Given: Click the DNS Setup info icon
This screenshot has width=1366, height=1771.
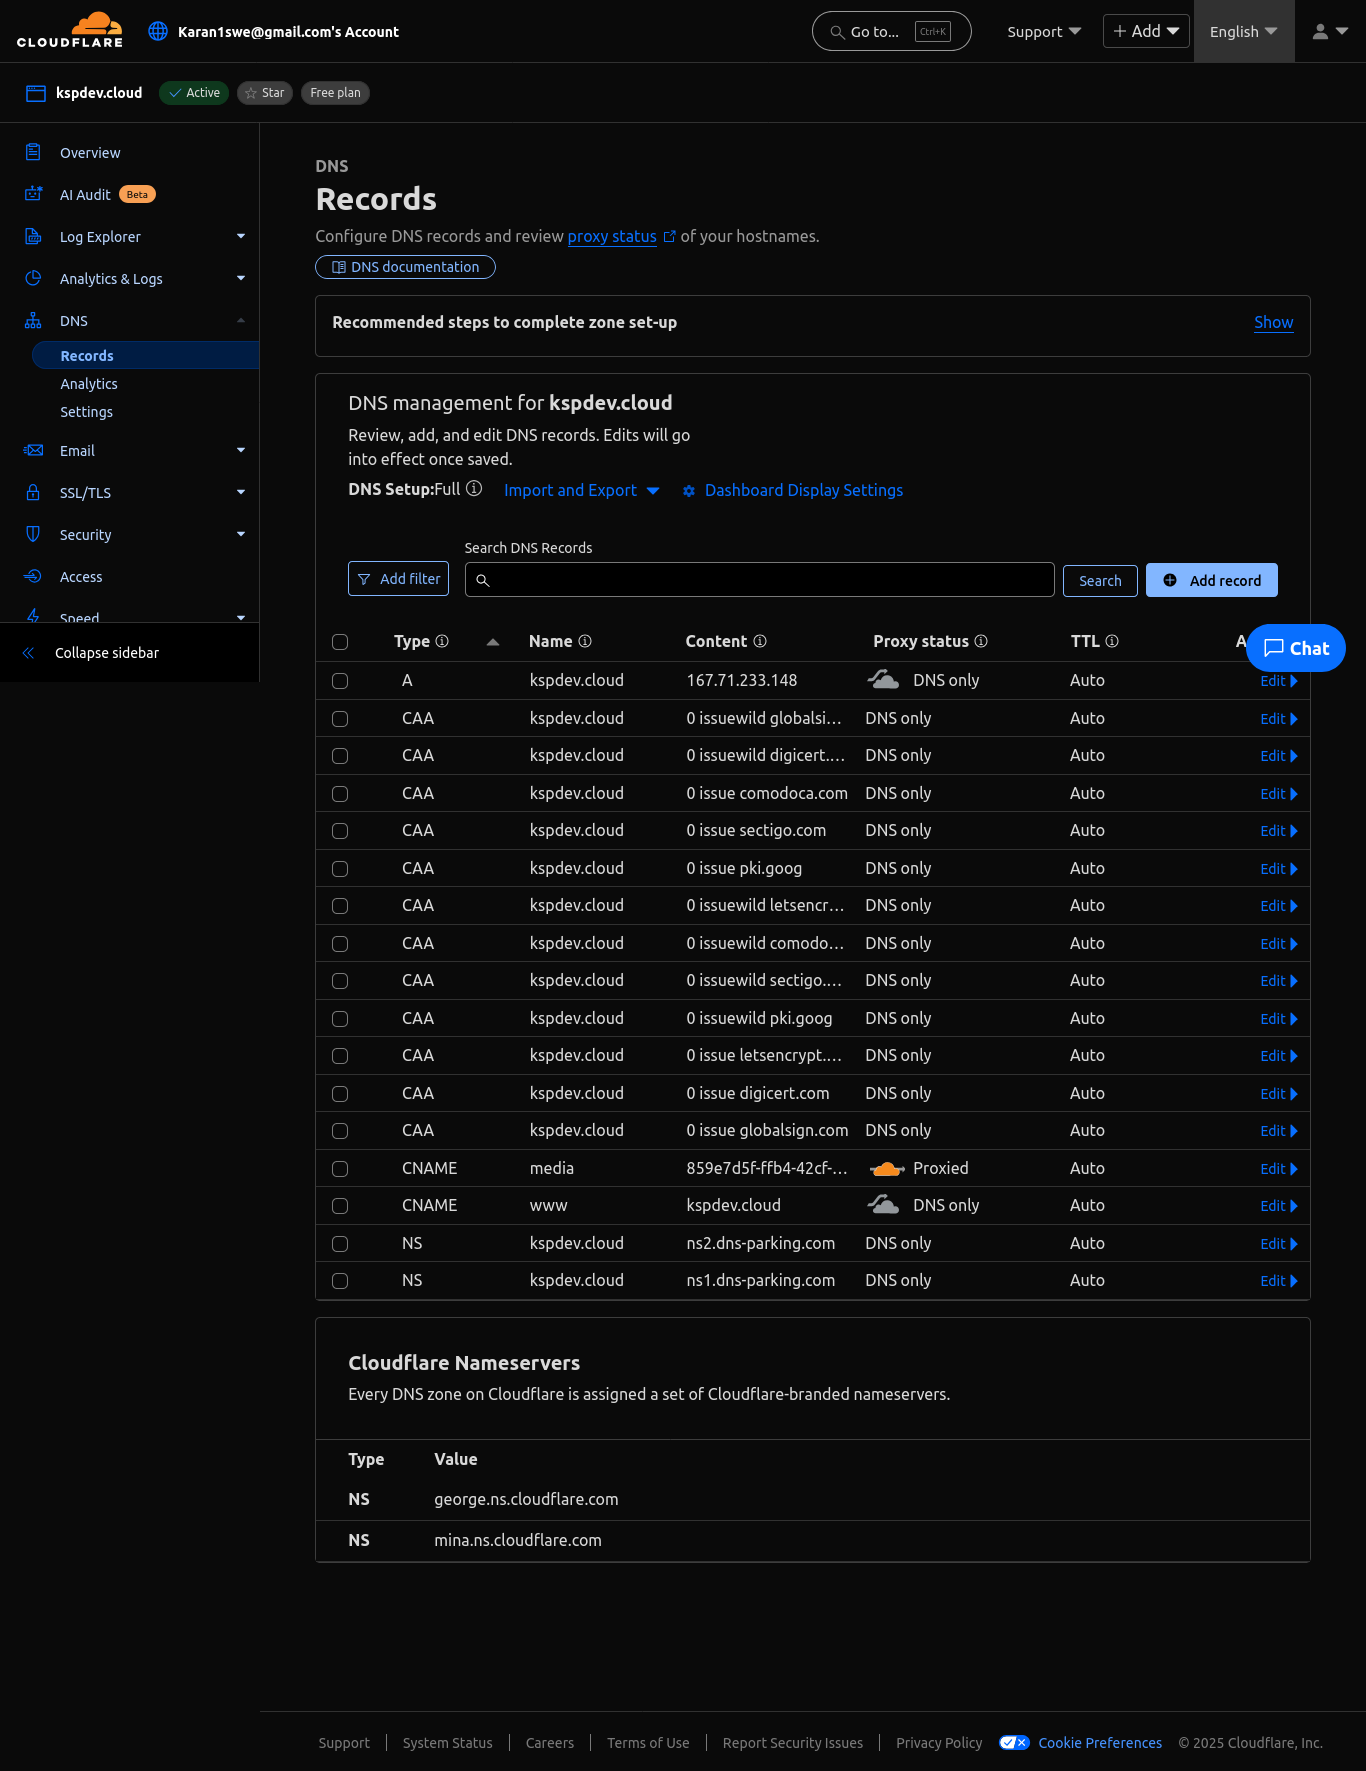Looking at the screenshot, I should (474, 489).
